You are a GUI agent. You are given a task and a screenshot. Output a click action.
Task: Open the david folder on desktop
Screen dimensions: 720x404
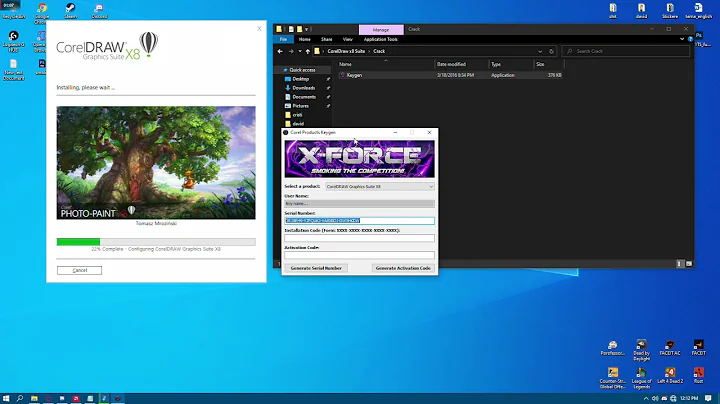pos(641,11)
